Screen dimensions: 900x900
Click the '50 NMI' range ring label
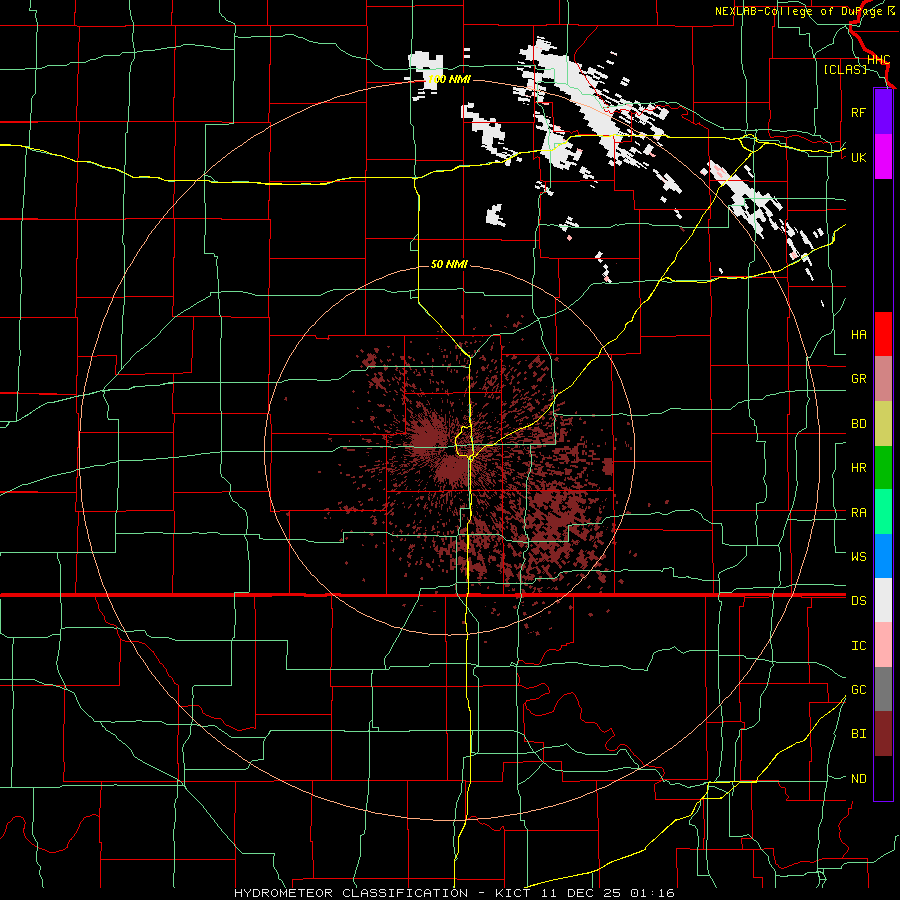(449, 264)
